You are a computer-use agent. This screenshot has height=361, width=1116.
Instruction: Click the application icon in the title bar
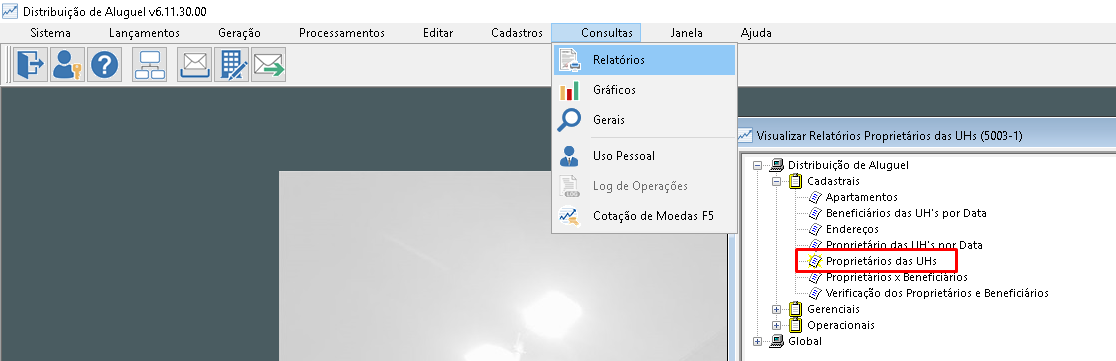10,12
